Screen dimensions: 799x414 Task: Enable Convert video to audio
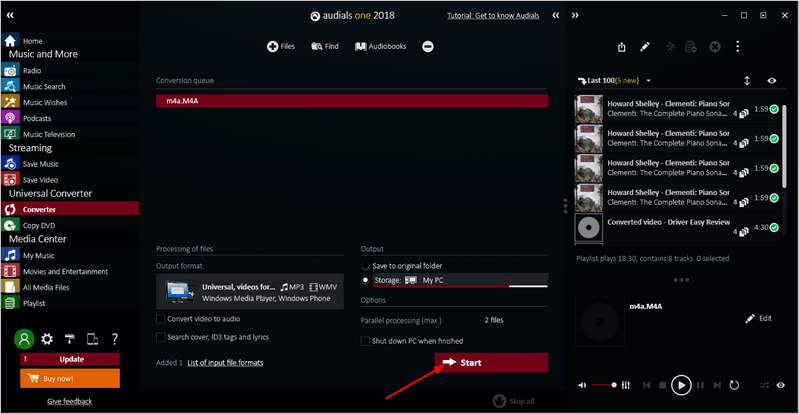[x=161, y=319]
